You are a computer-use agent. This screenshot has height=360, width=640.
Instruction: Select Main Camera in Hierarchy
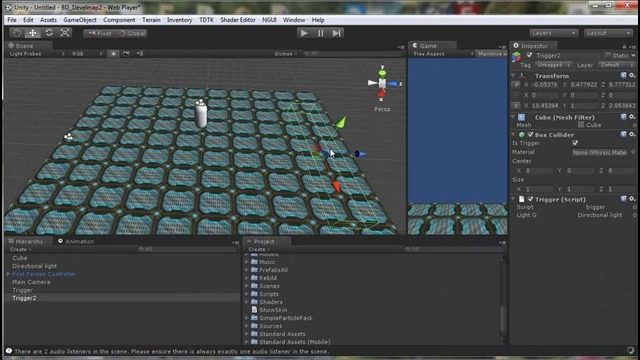[31, 282]
